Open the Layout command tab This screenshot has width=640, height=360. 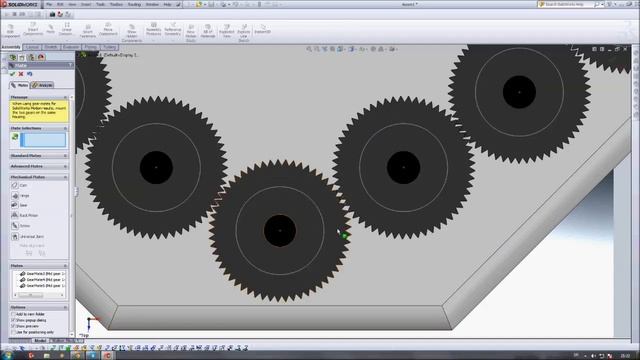(x=33, y=47)
